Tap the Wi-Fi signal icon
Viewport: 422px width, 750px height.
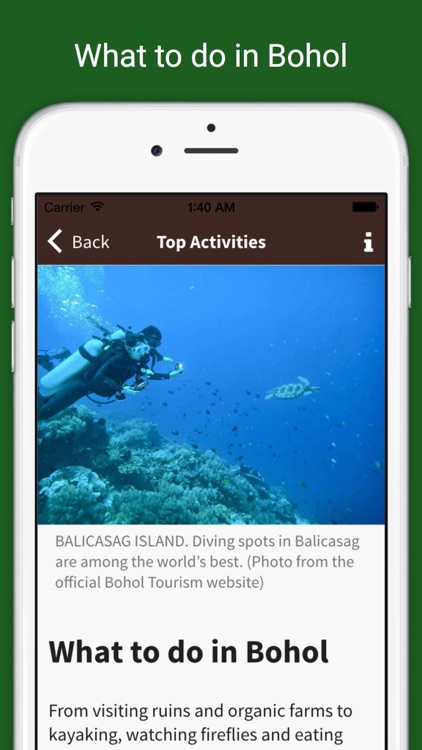[x=98, y=207]
